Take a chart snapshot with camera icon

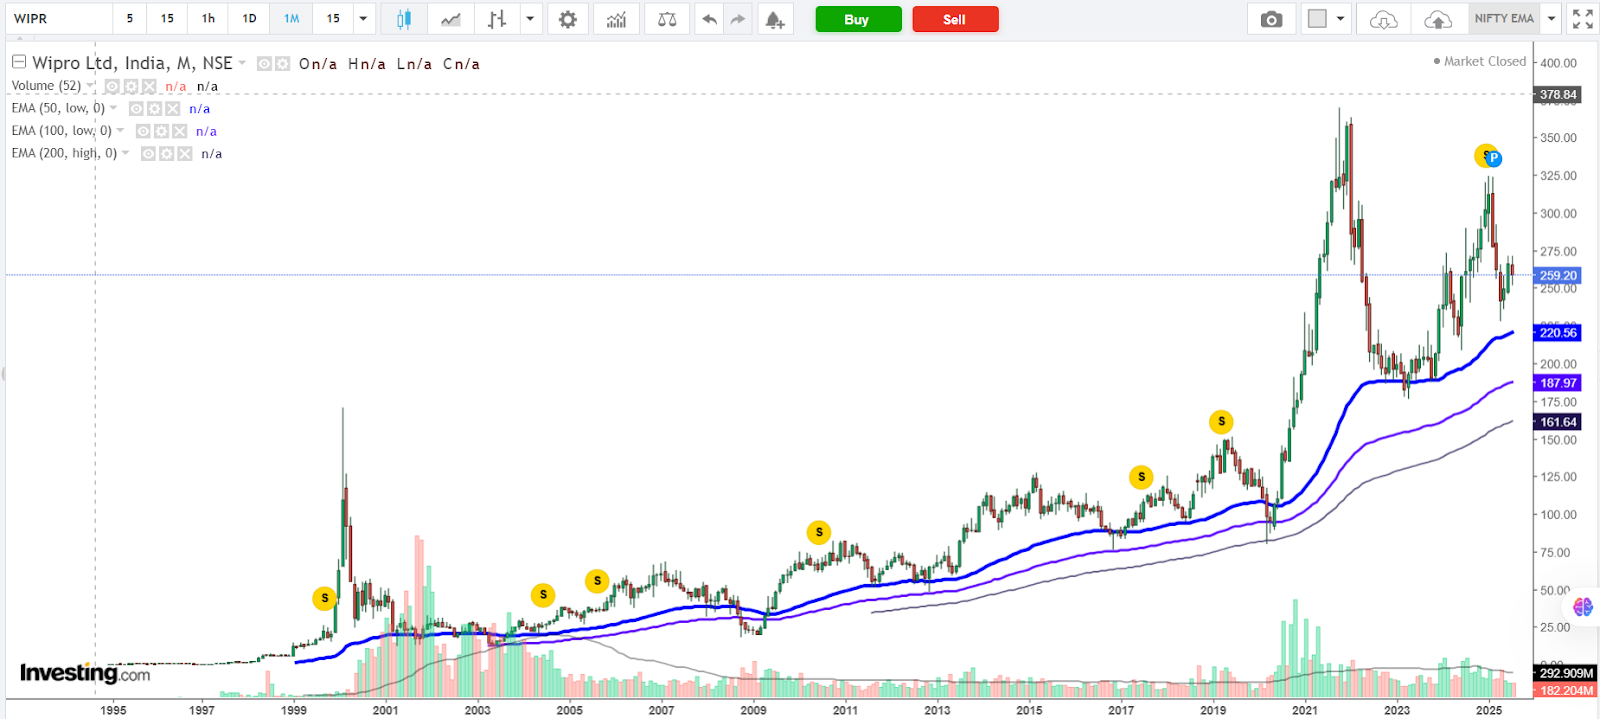pyautogui.click(x=1271, y=19)
